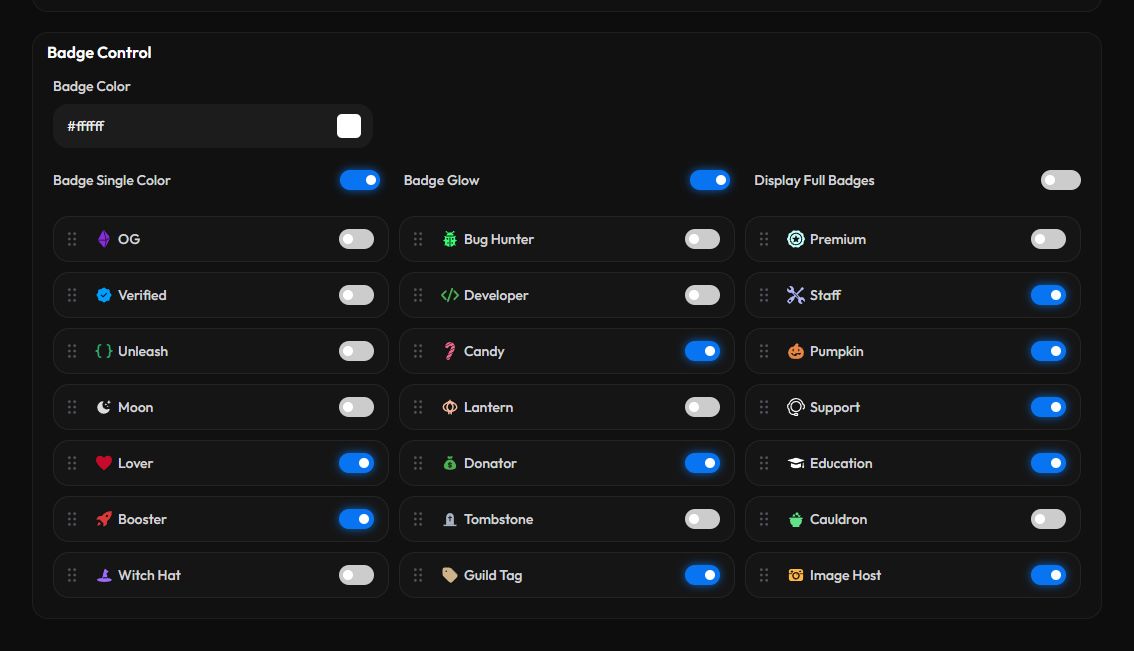Click the Witch Hat label text
This screenshot has height=651, width=1134.
(149, 575)
